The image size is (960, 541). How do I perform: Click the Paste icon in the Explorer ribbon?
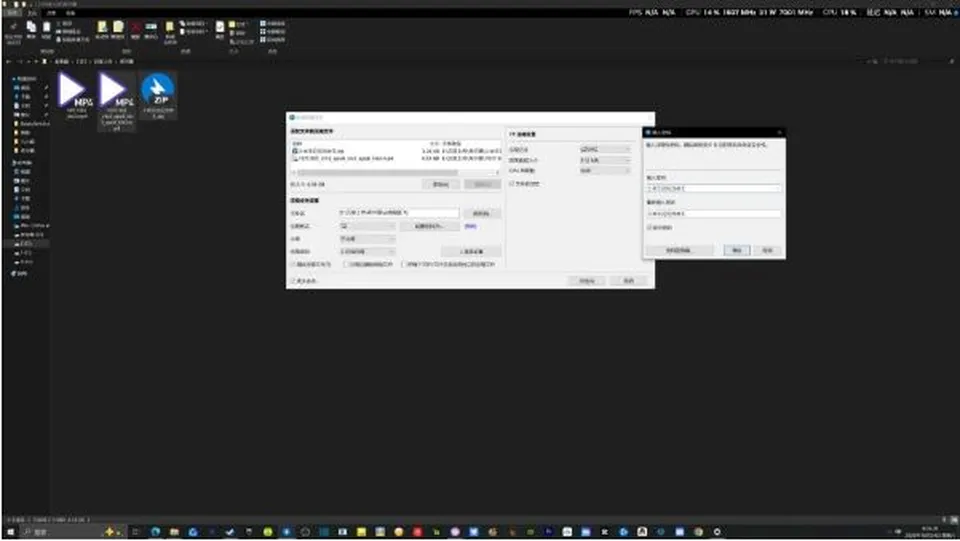(47, 28)
